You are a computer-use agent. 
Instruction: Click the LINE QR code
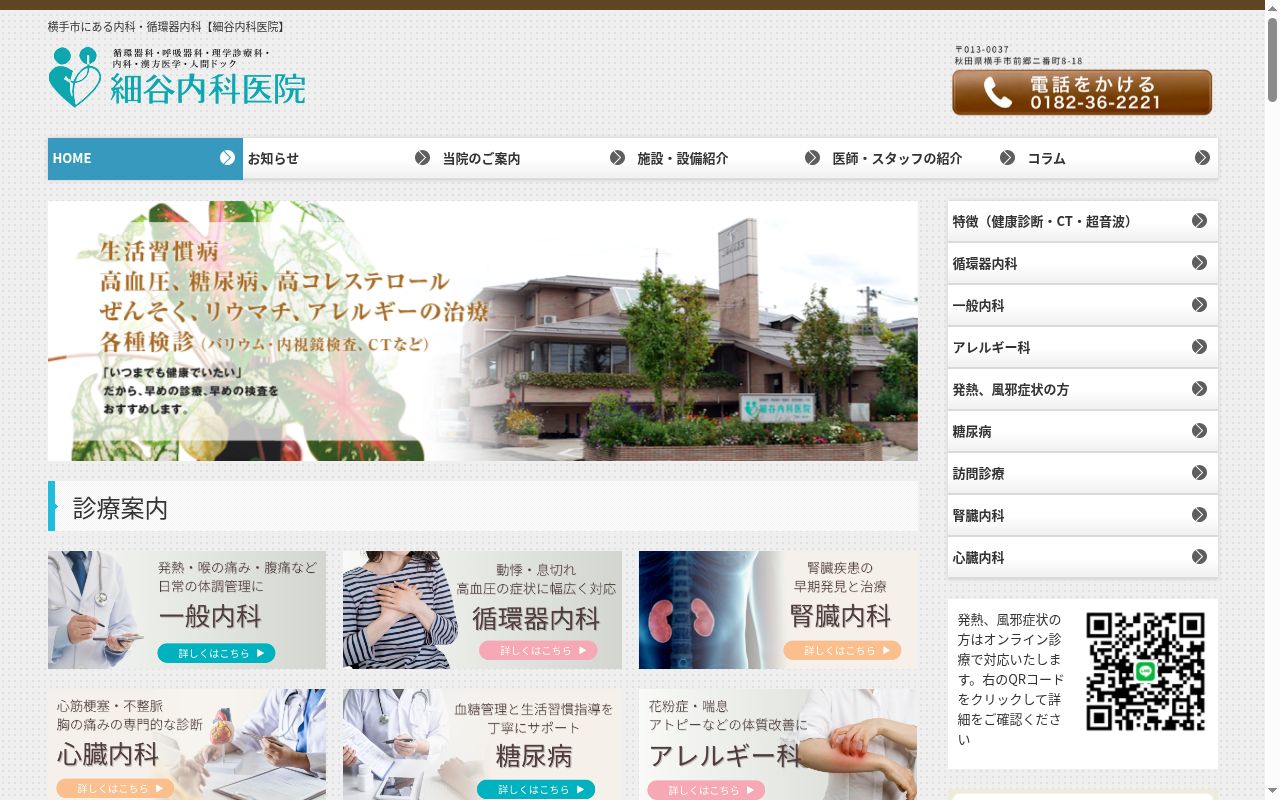(1145, 671)
